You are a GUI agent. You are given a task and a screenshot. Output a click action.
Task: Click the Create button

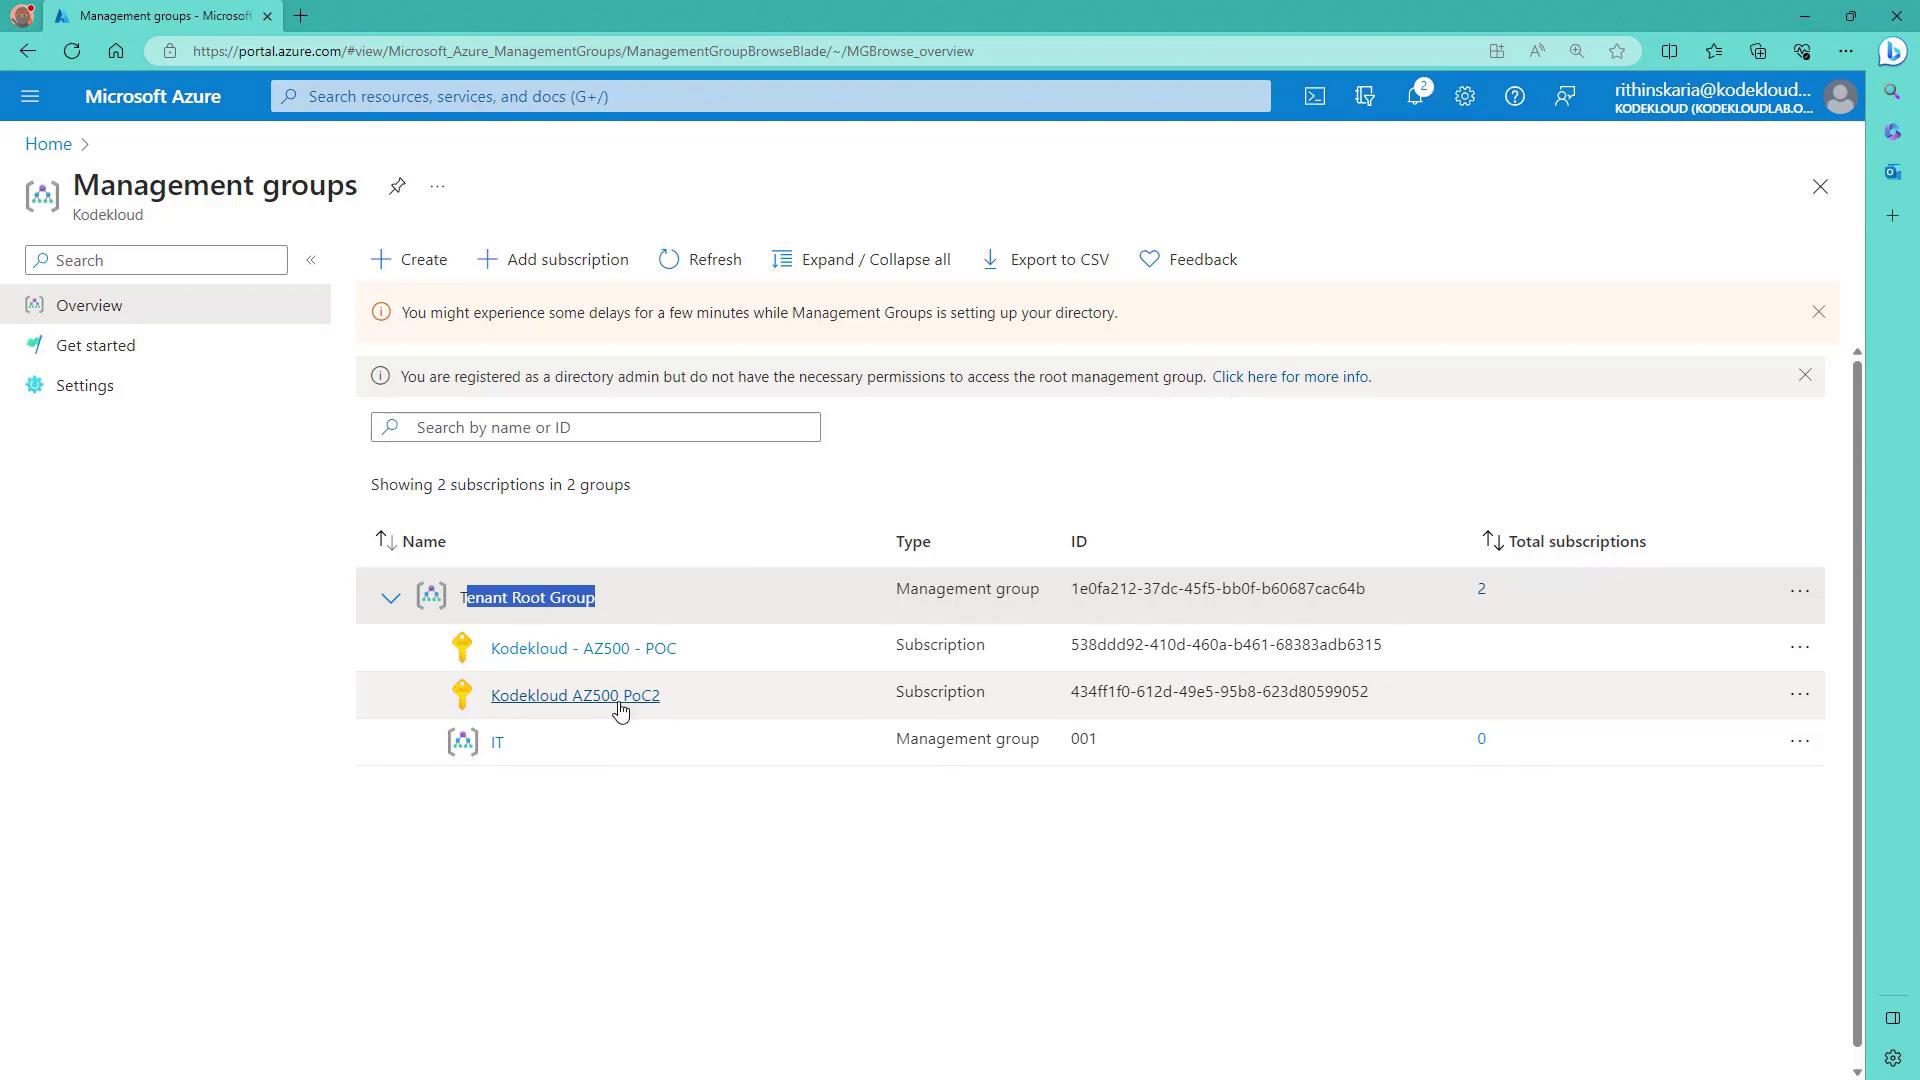coord(410,260)
